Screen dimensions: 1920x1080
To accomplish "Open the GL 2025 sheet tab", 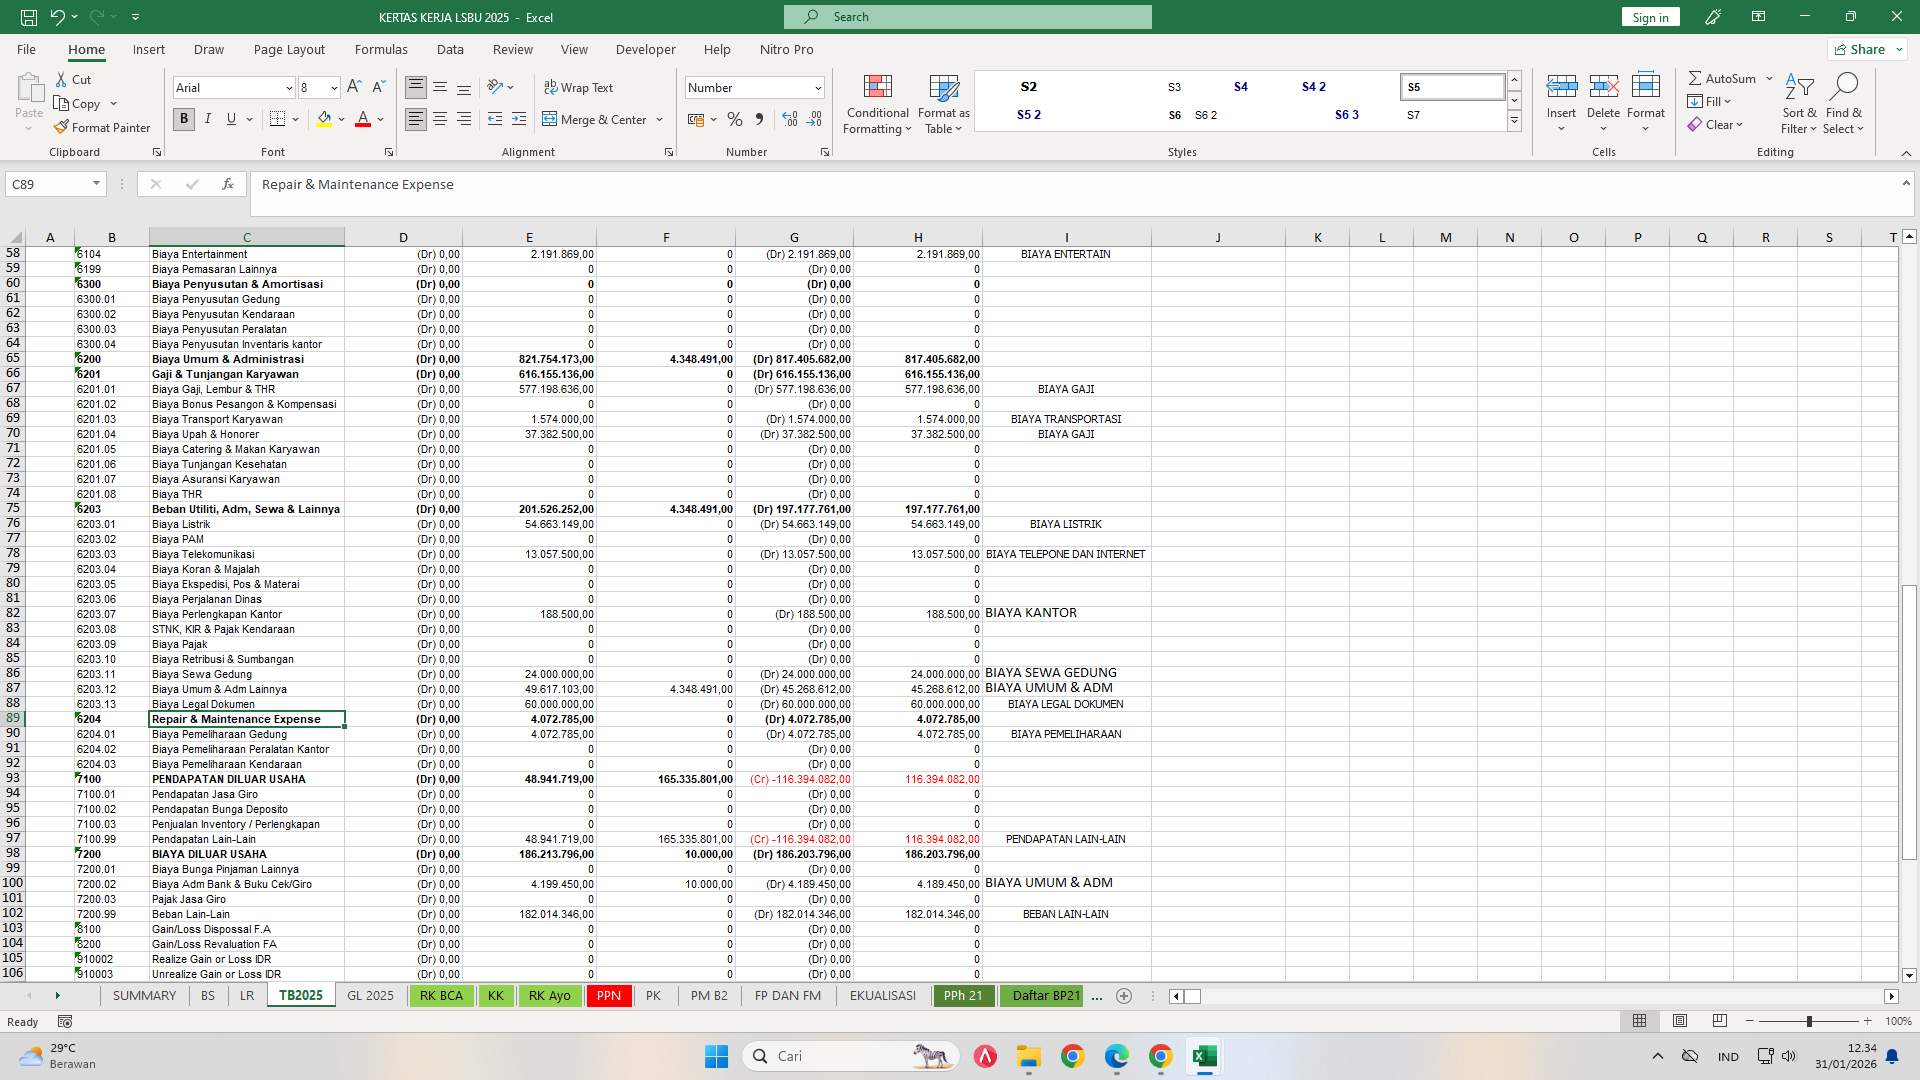I will [370, 995].
